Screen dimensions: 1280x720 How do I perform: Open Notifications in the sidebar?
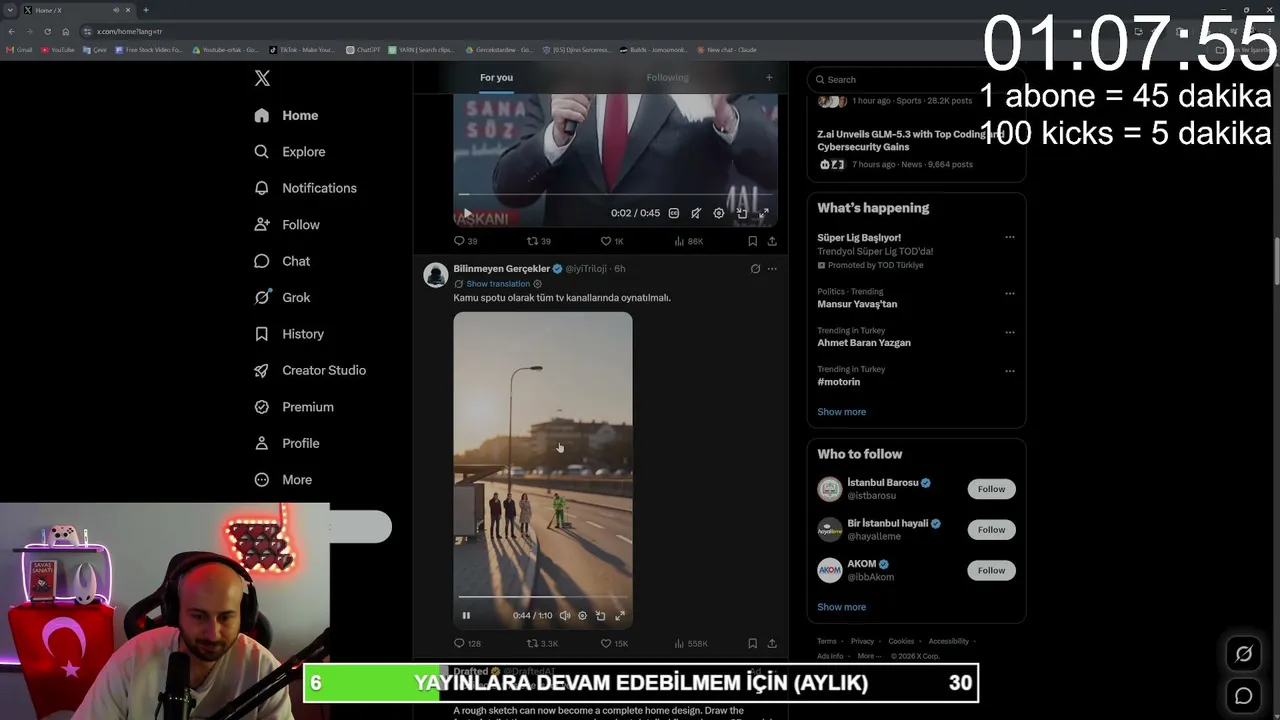tap(305, 188)
